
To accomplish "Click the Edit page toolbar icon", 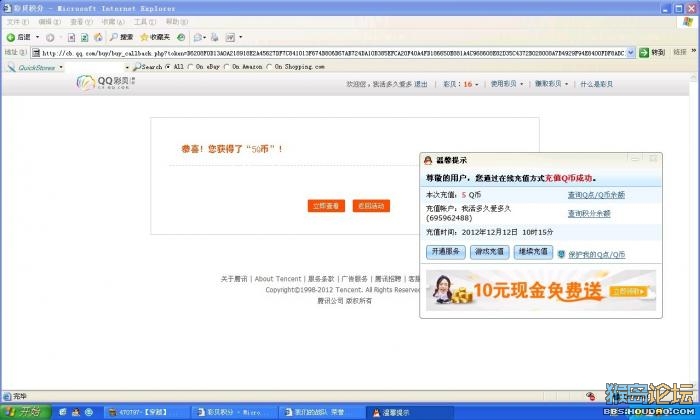I will click(230, 37).
